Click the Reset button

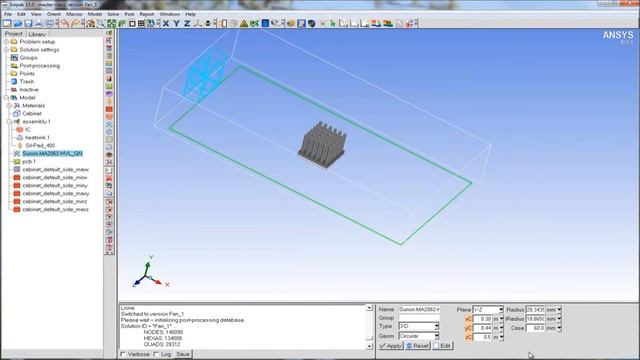tap(418, 346)
